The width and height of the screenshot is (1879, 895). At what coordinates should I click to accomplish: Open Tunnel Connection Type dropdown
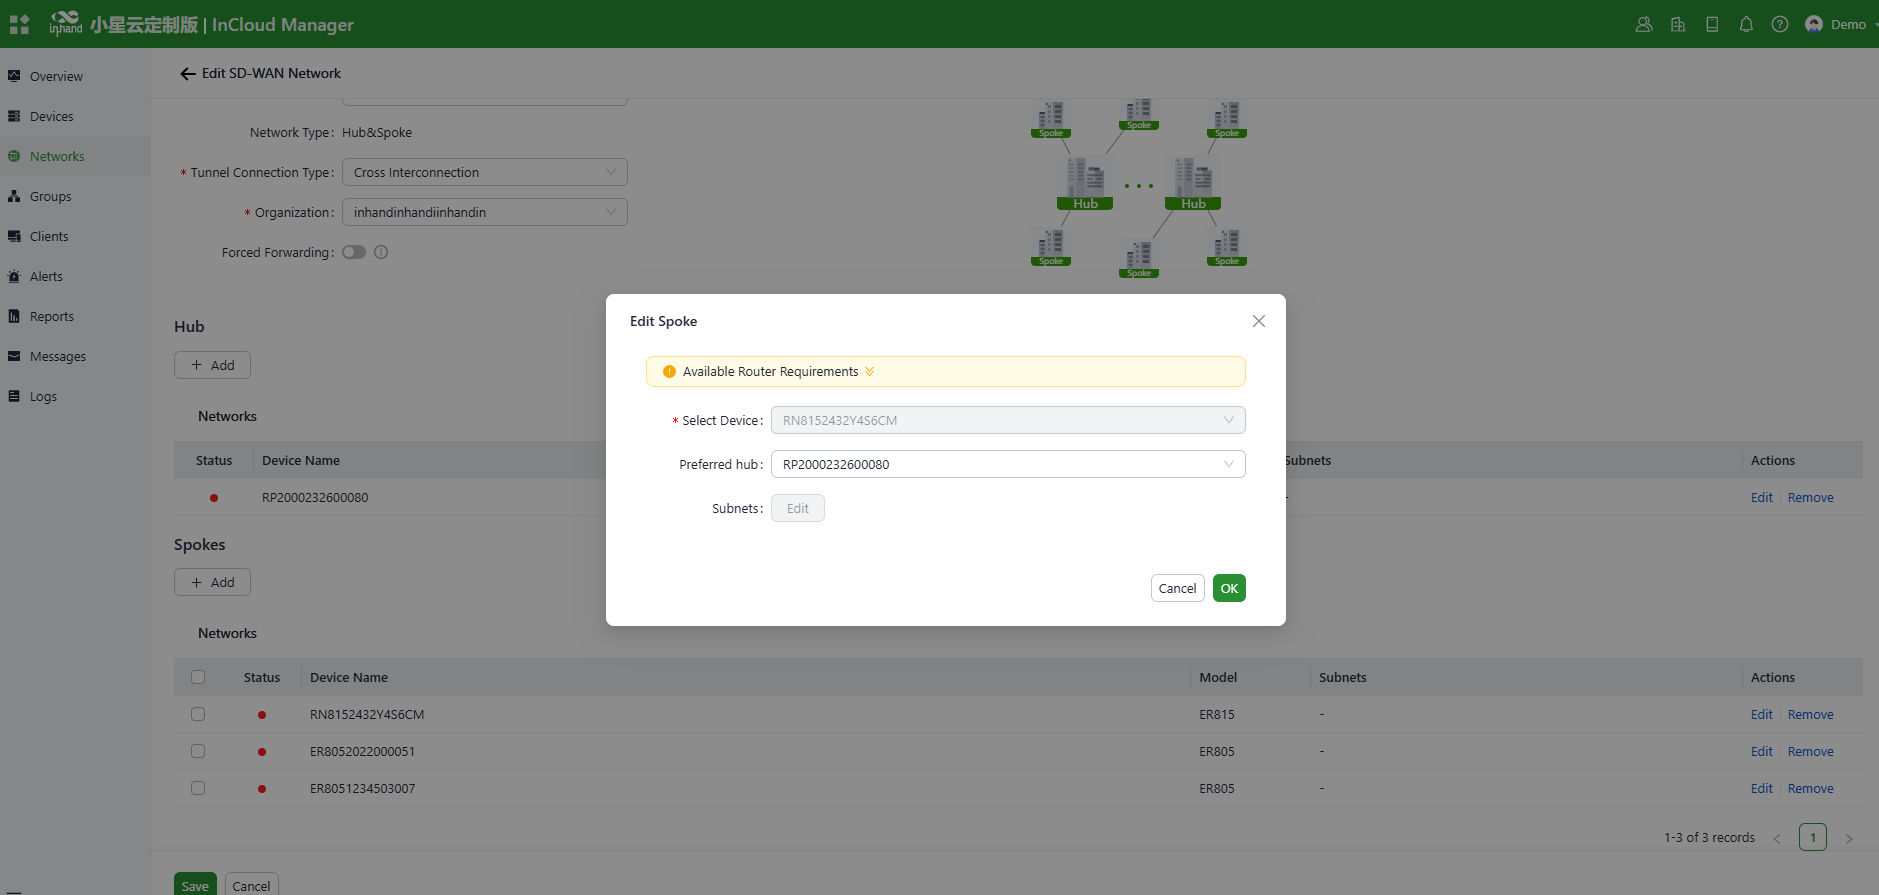[x=484, y=173]
